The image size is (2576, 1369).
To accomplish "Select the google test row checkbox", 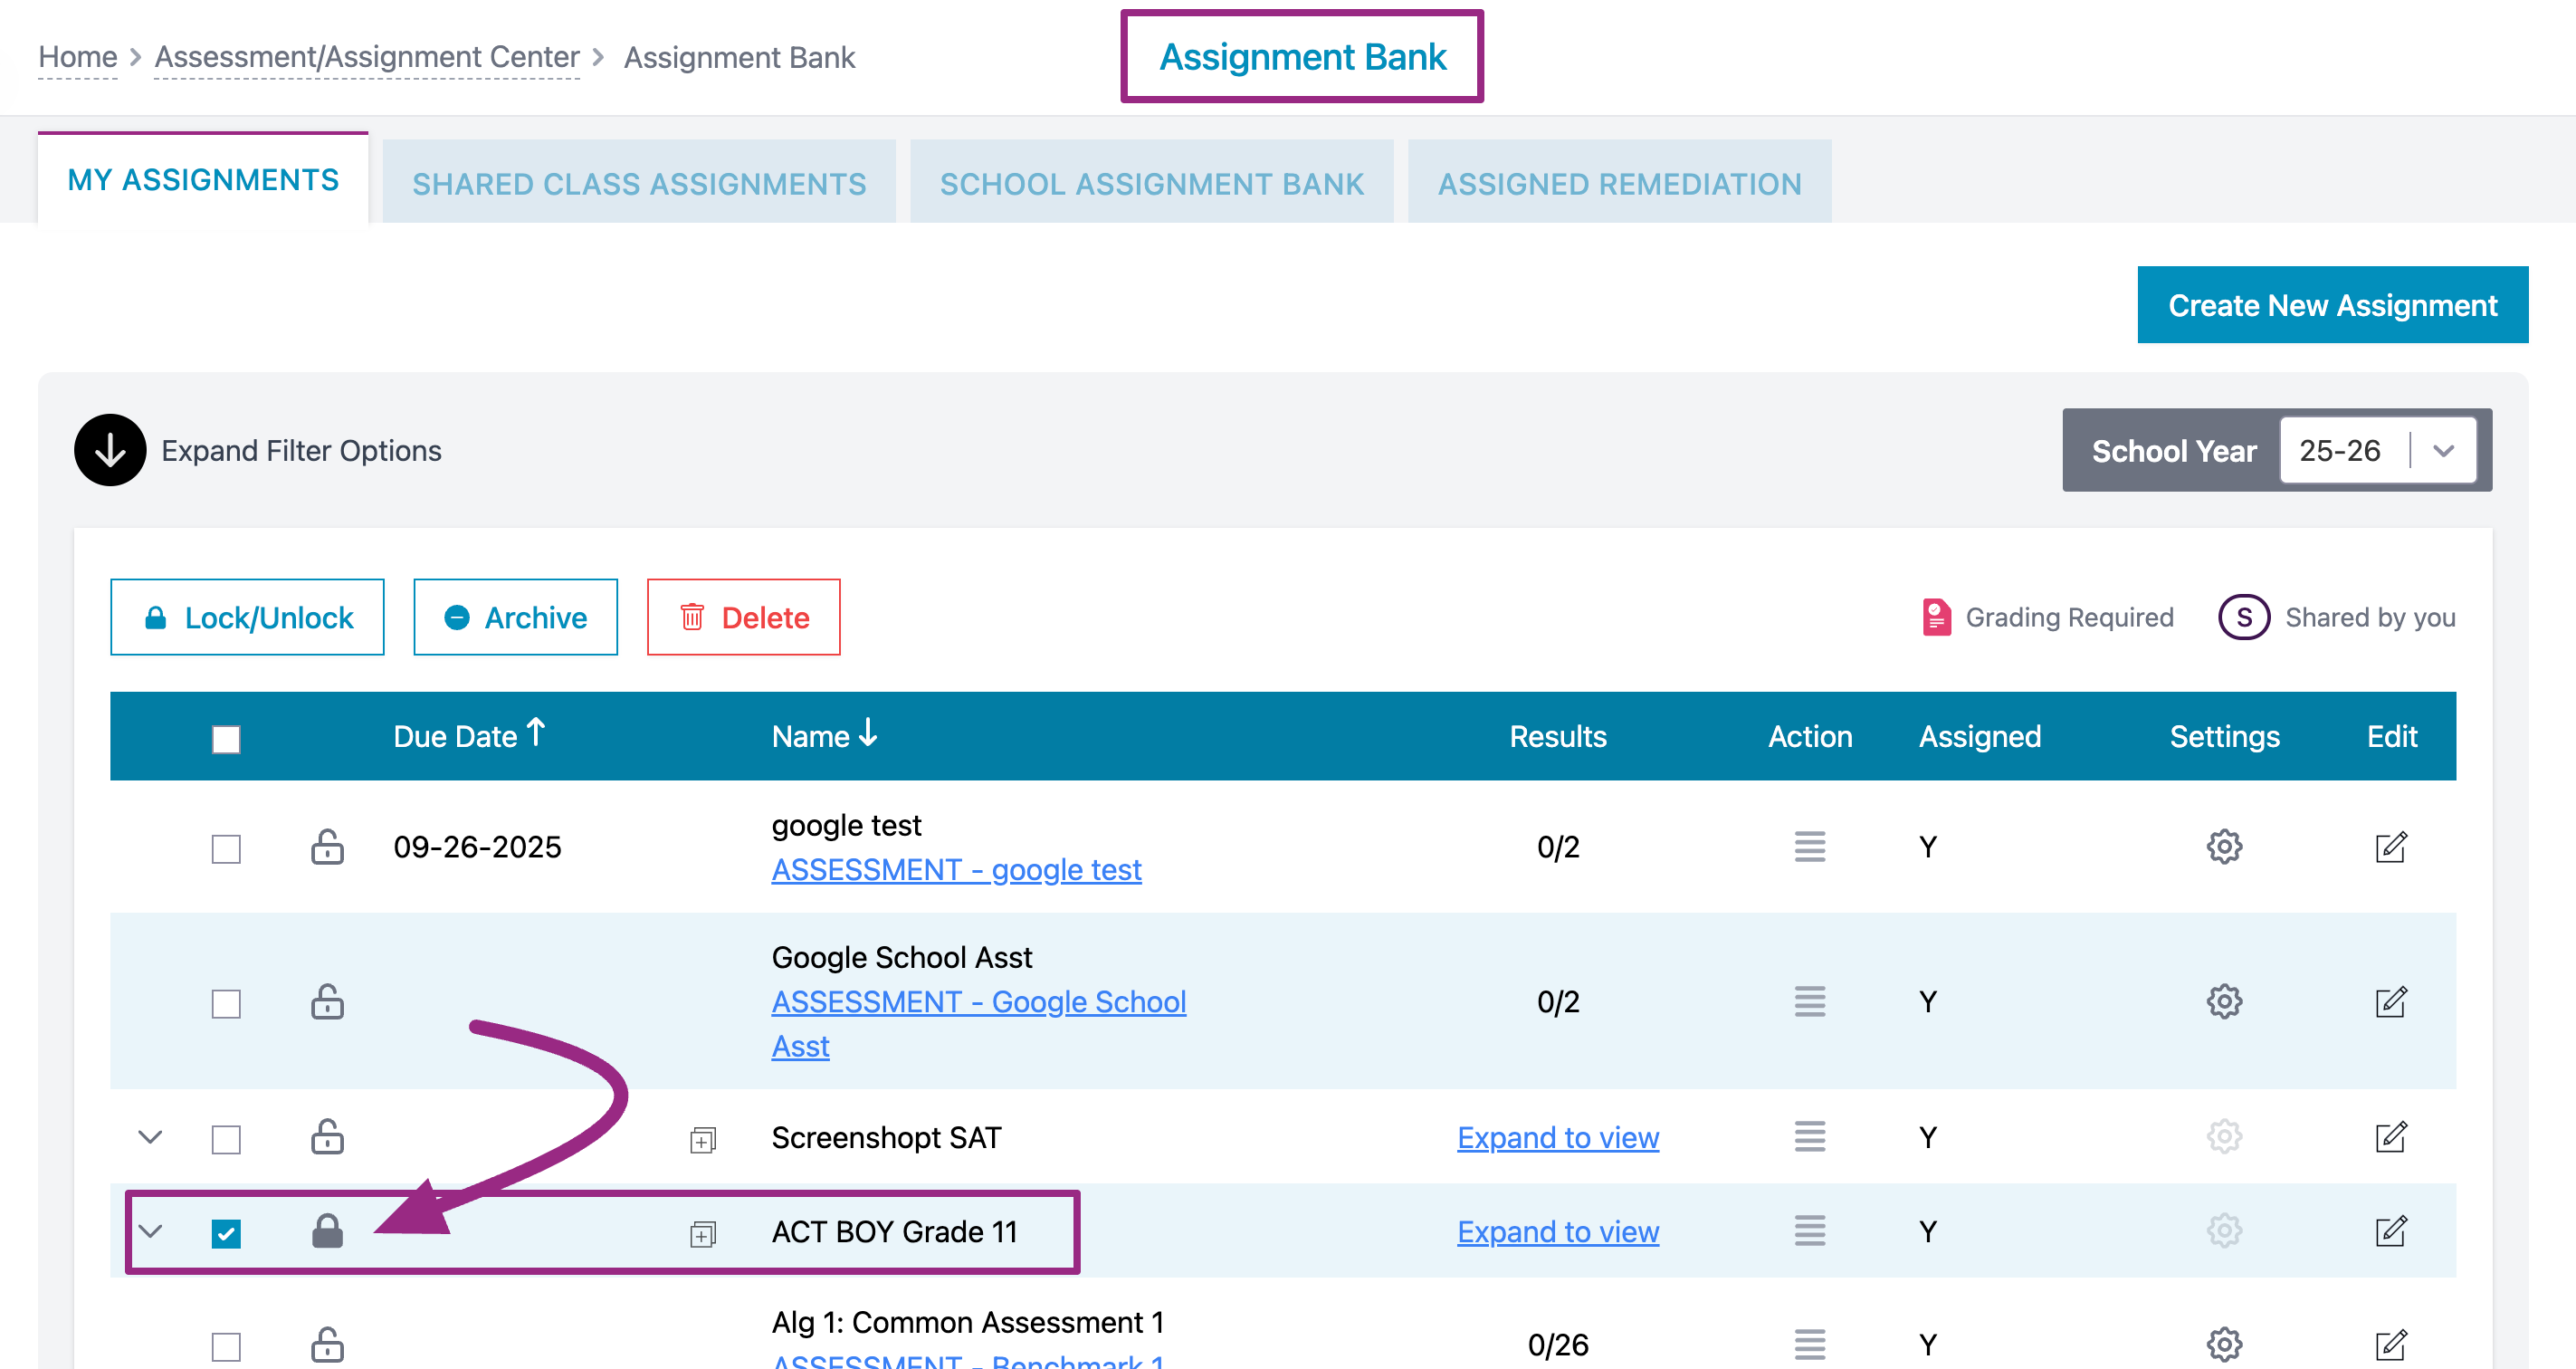I will [226, 849].
